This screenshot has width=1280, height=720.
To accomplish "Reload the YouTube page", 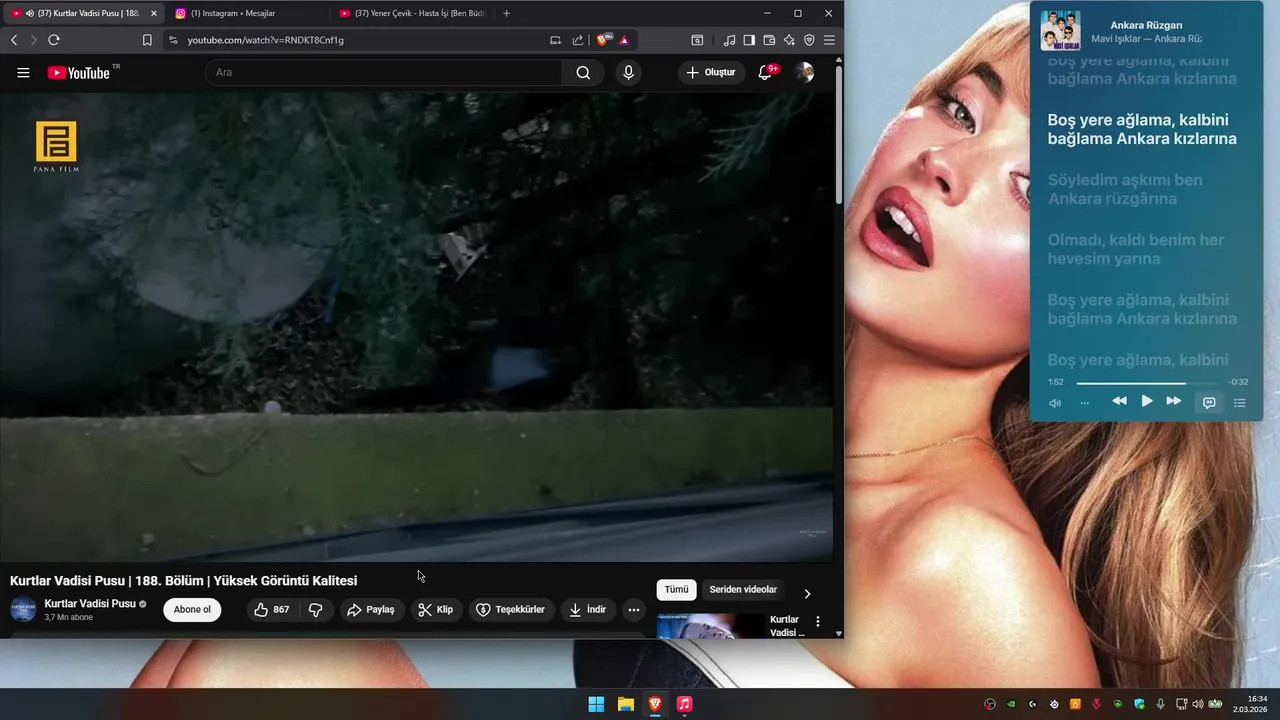I will pos(54,40).
